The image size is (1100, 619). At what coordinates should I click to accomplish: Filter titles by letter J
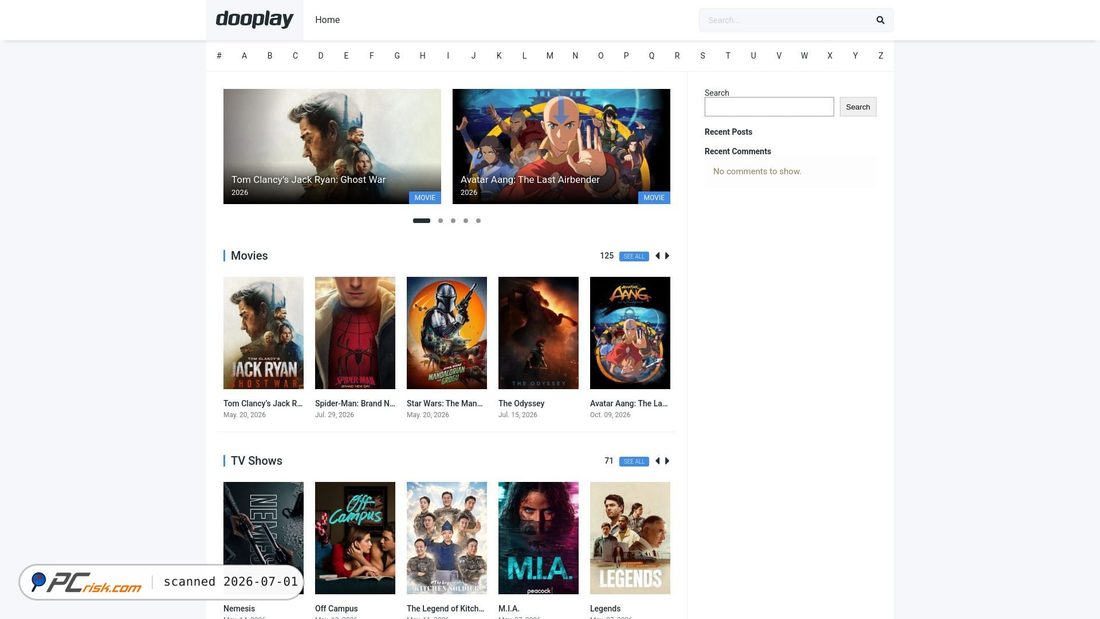[474, 55]
